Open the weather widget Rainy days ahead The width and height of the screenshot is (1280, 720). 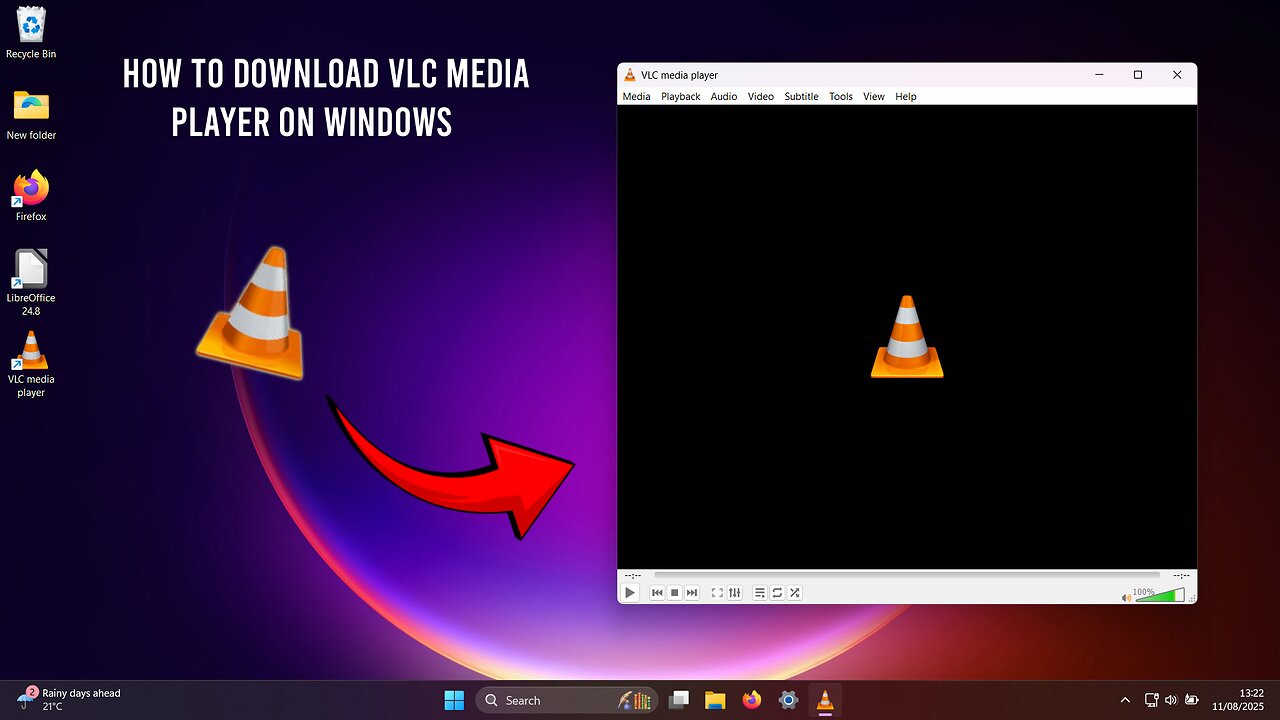click(x=70, y=699)
